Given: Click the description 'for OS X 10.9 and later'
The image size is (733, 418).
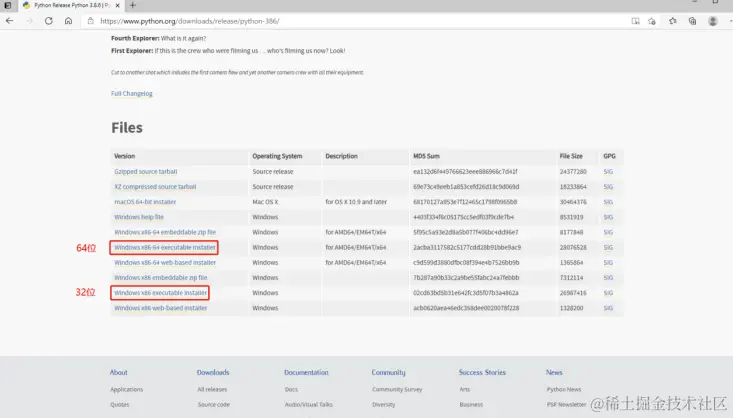Looking at the screenshot, I should (356, 202).
